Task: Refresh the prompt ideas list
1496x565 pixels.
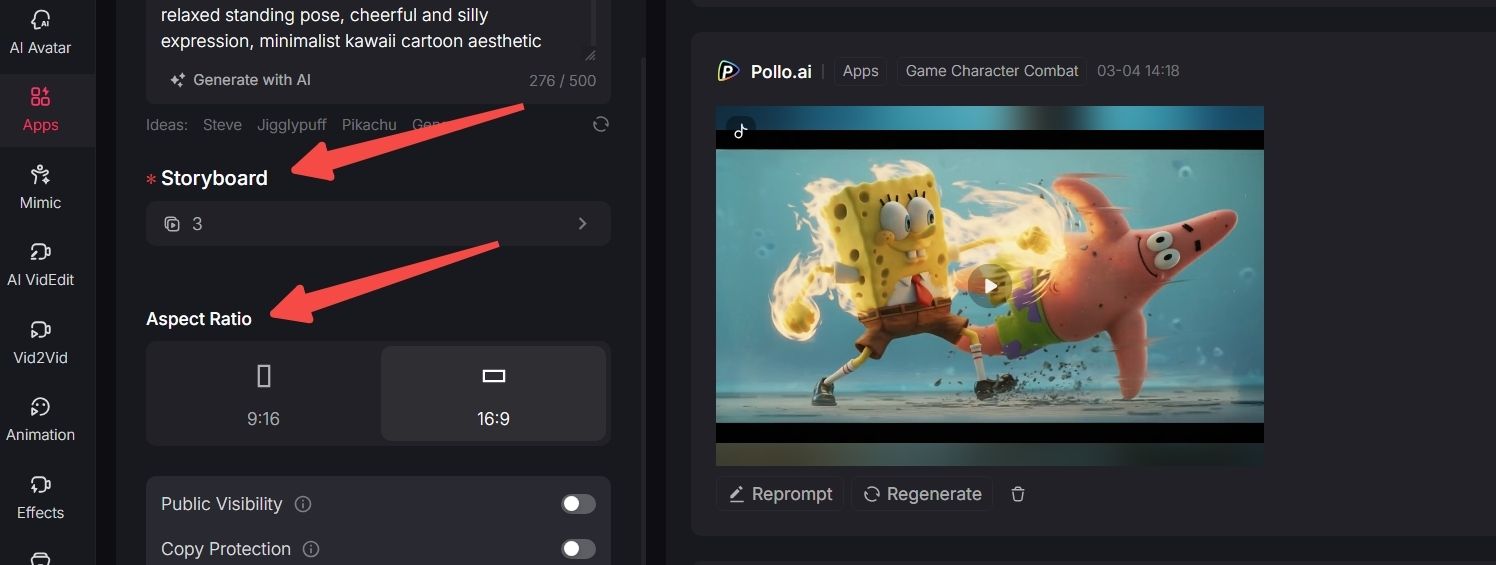Action: [600, 124]
